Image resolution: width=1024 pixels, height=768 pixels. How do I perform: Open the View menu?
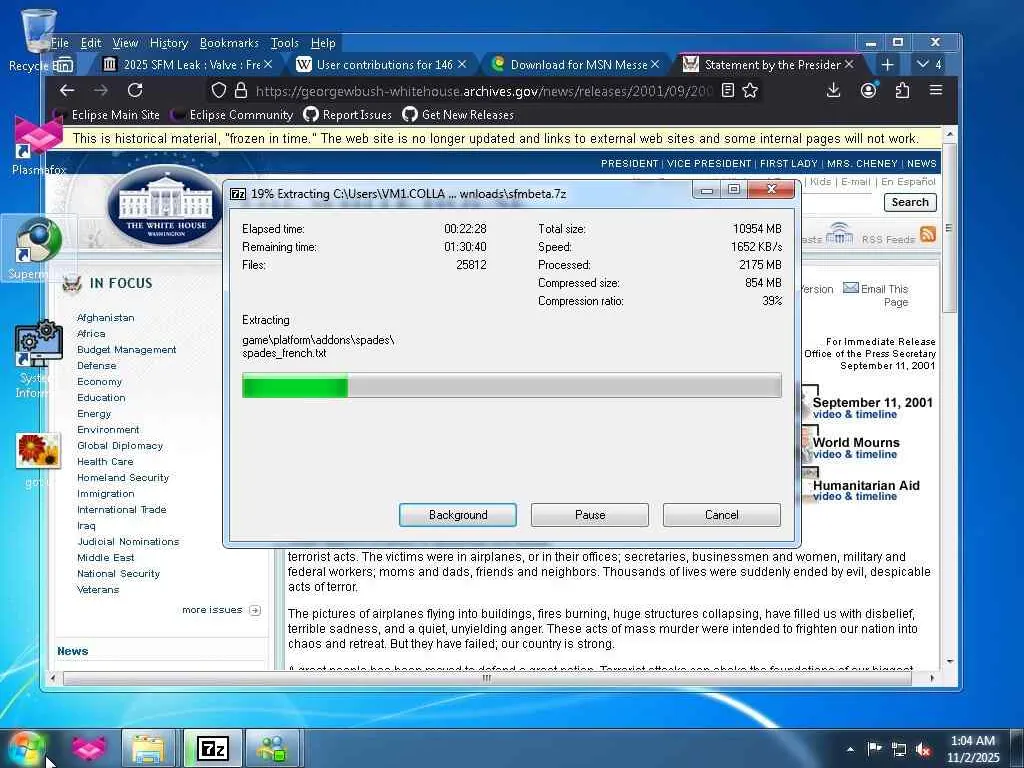pos(125,43)
